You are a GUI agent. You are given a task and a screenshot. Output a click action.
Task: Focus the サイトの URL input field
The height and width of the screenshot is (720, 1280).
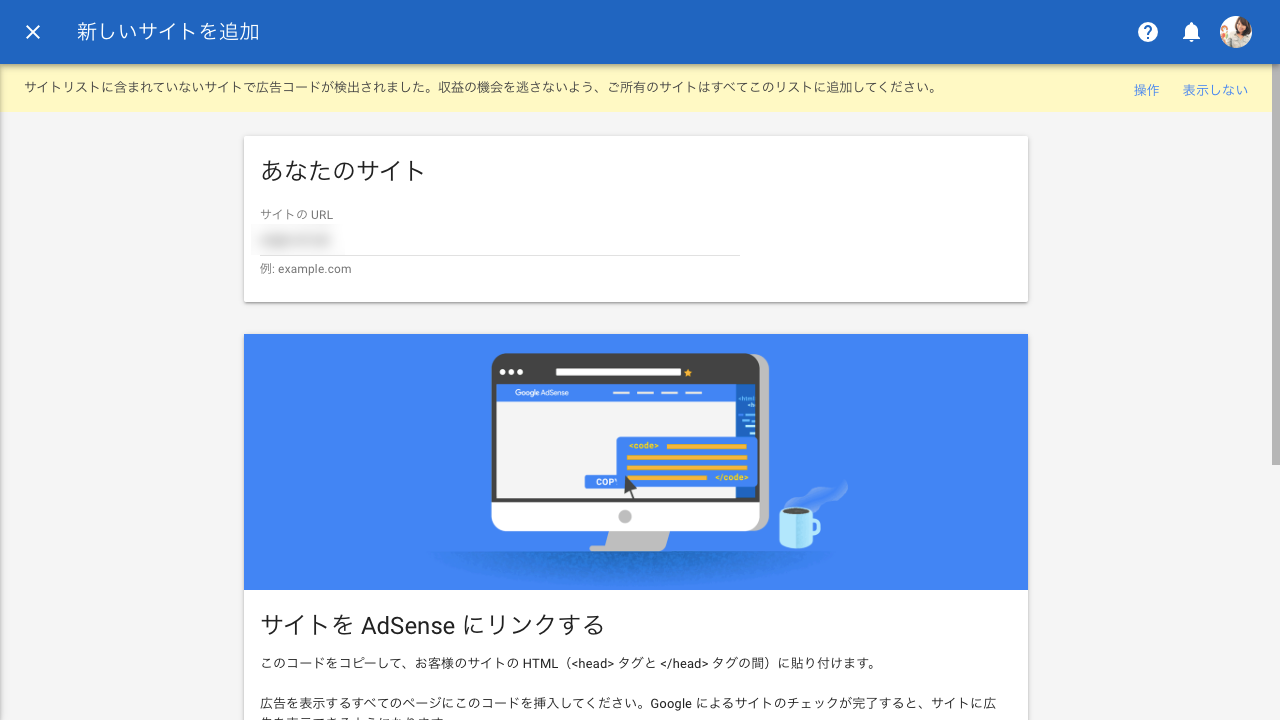click(500, 241)
